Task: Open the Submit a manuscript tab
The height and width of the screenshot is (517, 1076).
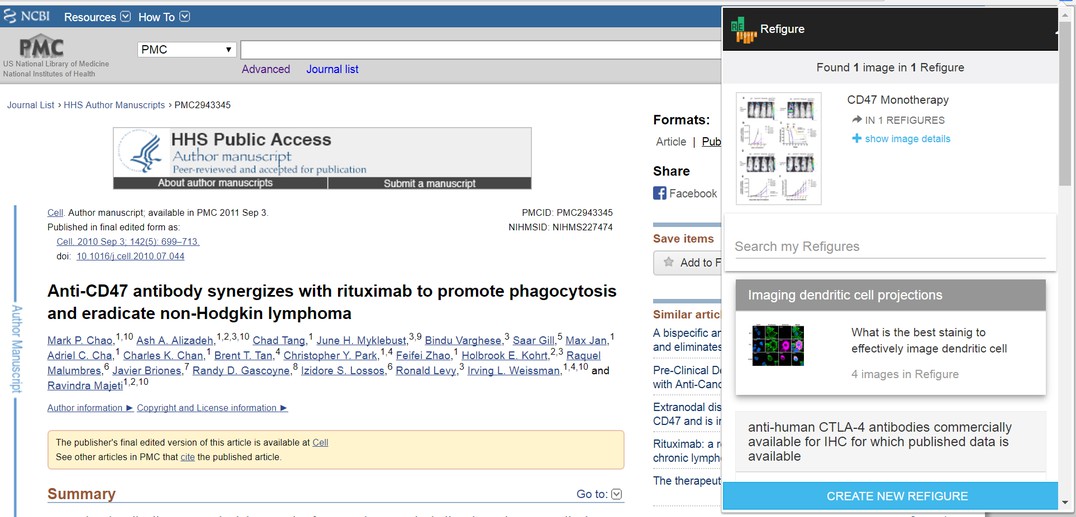Action: tap(429, 183)
